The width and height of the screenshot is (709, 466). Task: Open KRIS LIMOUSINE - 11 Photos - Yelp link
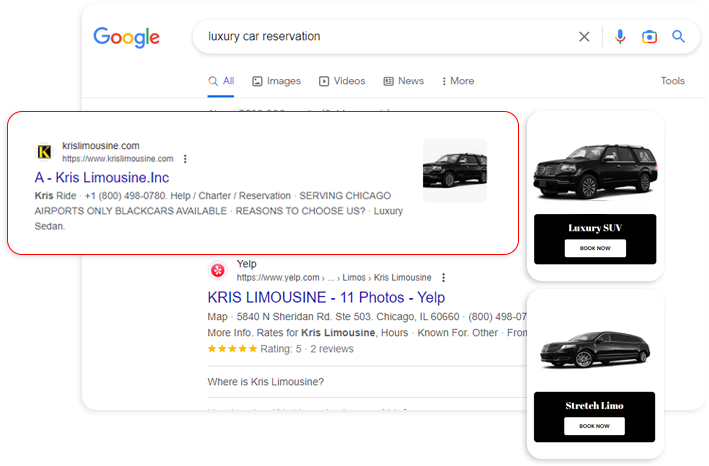326,297
